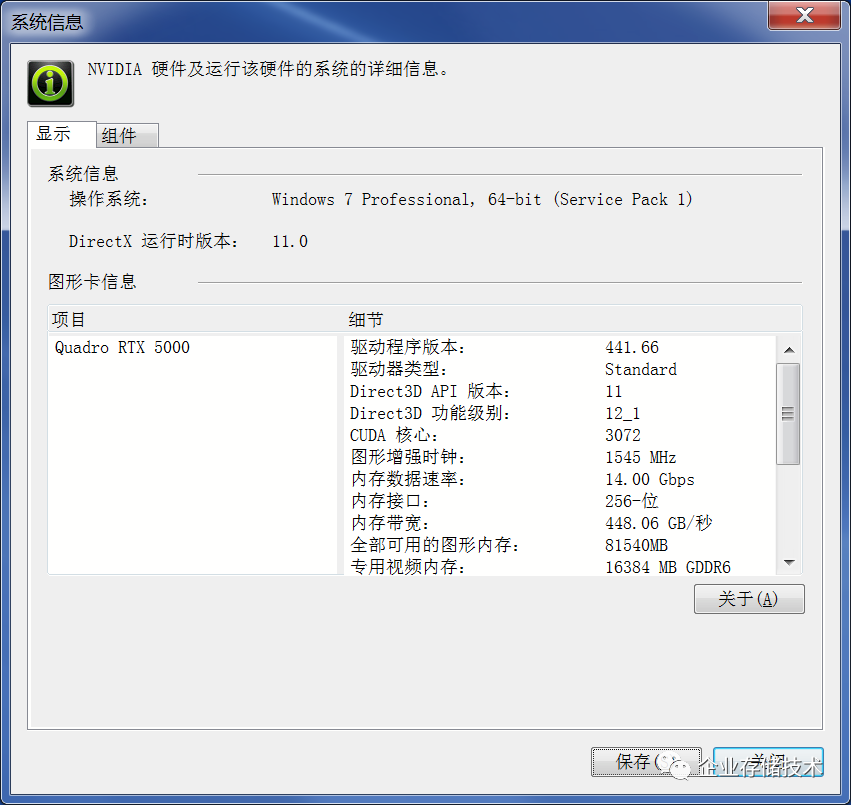Screen dimensions: 851x805
Task: Select the Direct3D API 版本 row
Action: point(559,391)
